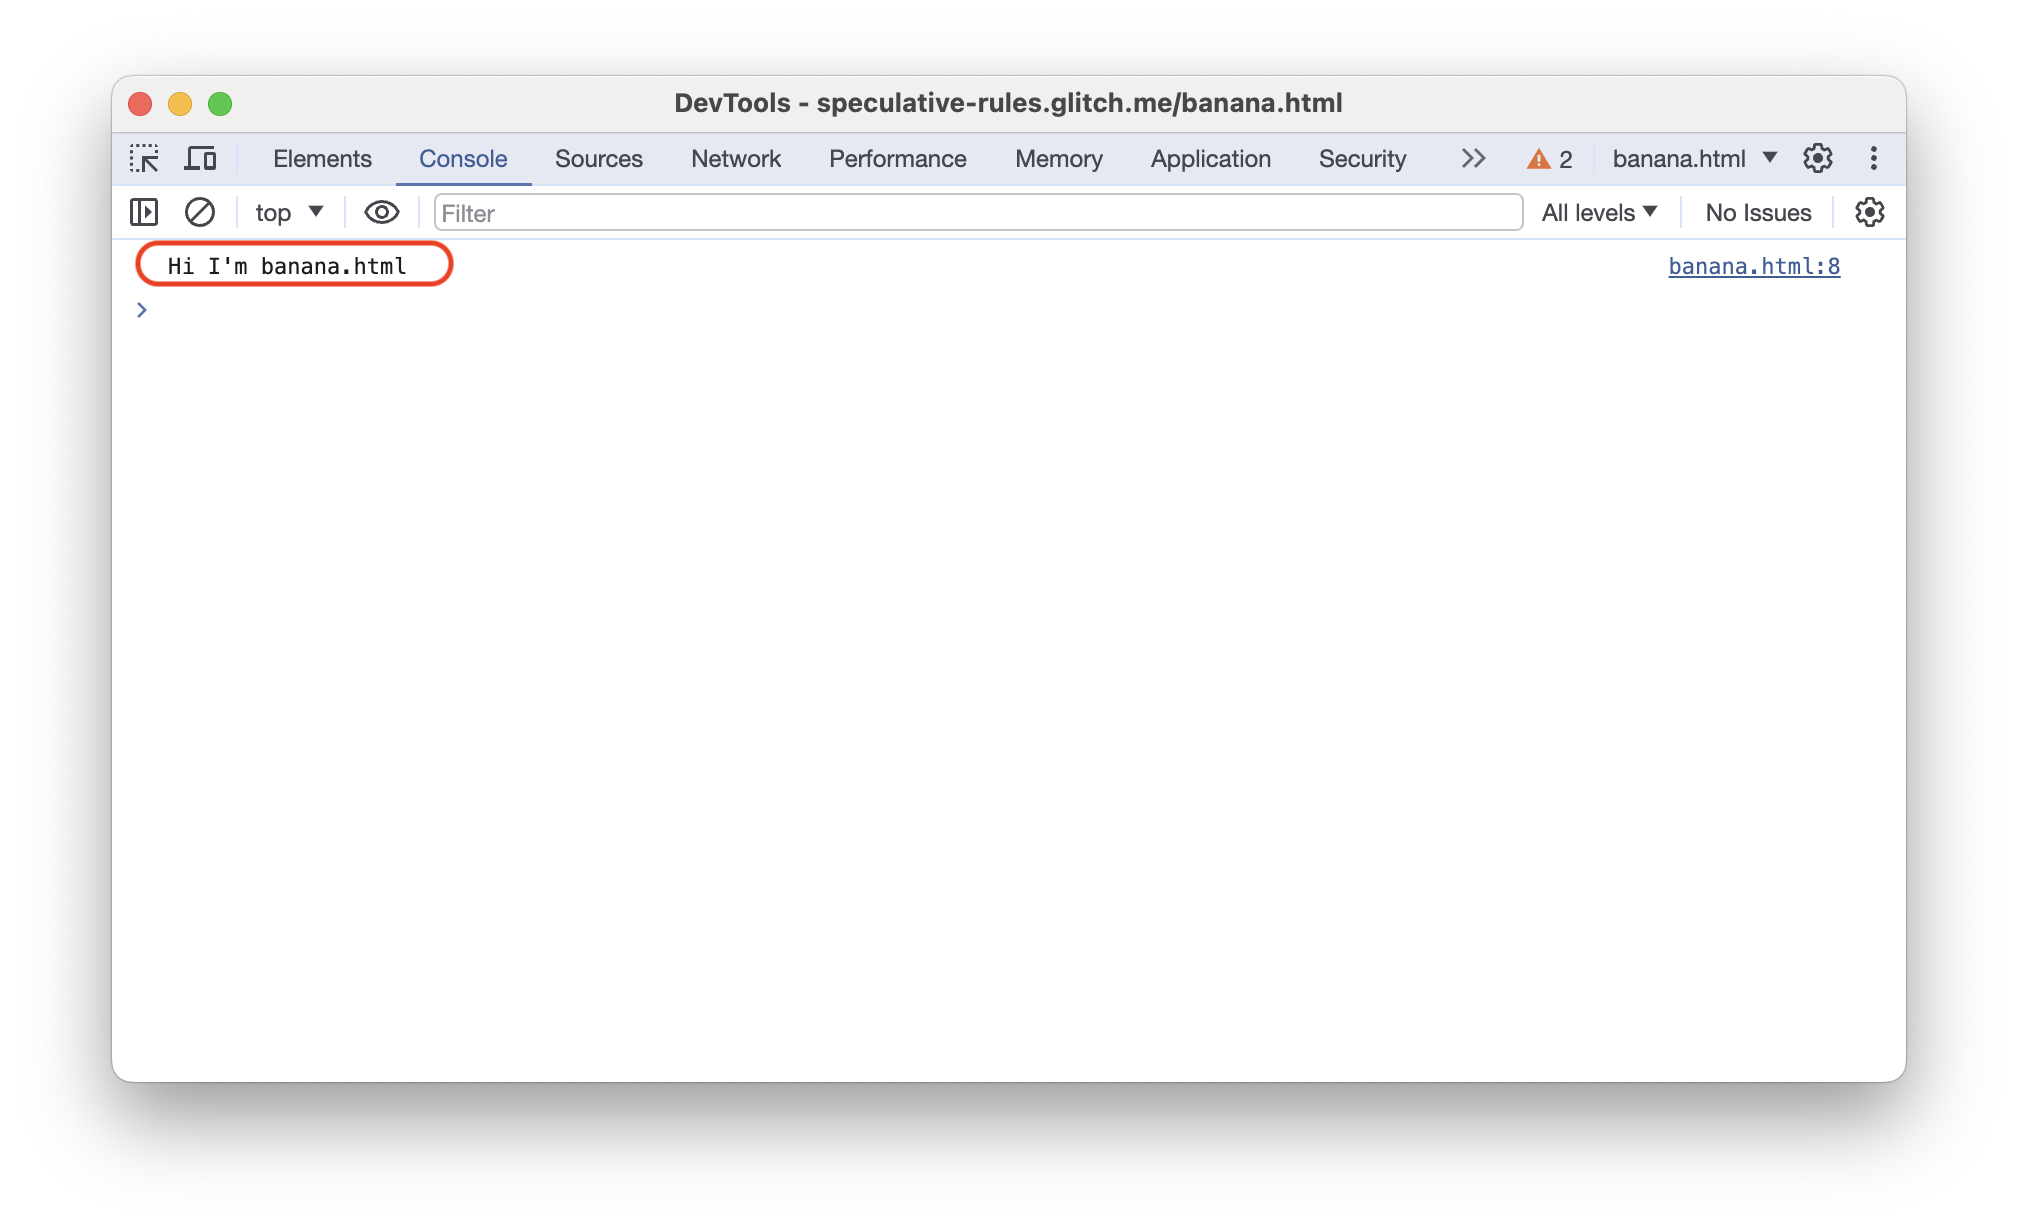
Task: Click the Inspect Element icon
Action: [146, 159]
